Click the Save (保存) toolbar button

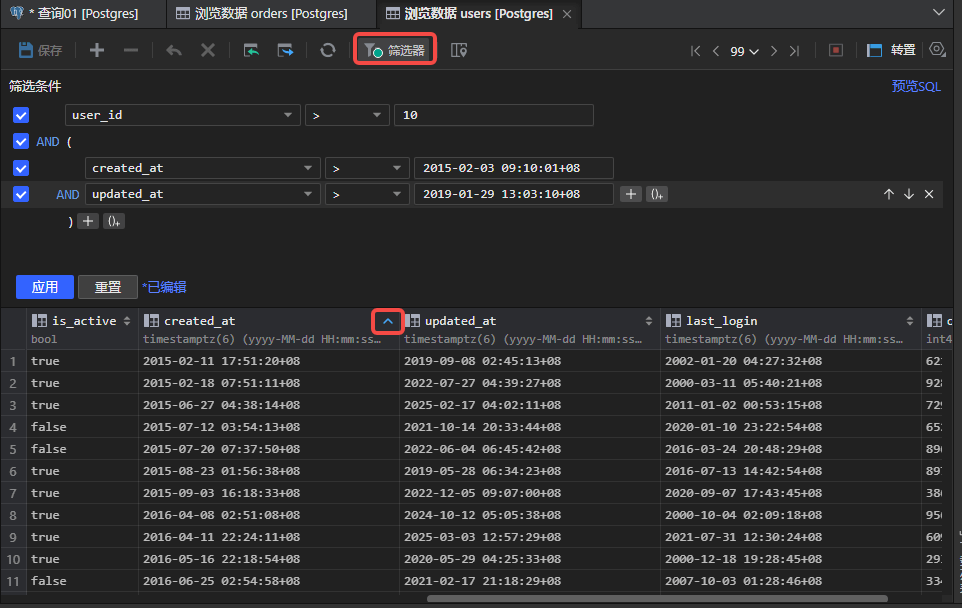(40, 50)
